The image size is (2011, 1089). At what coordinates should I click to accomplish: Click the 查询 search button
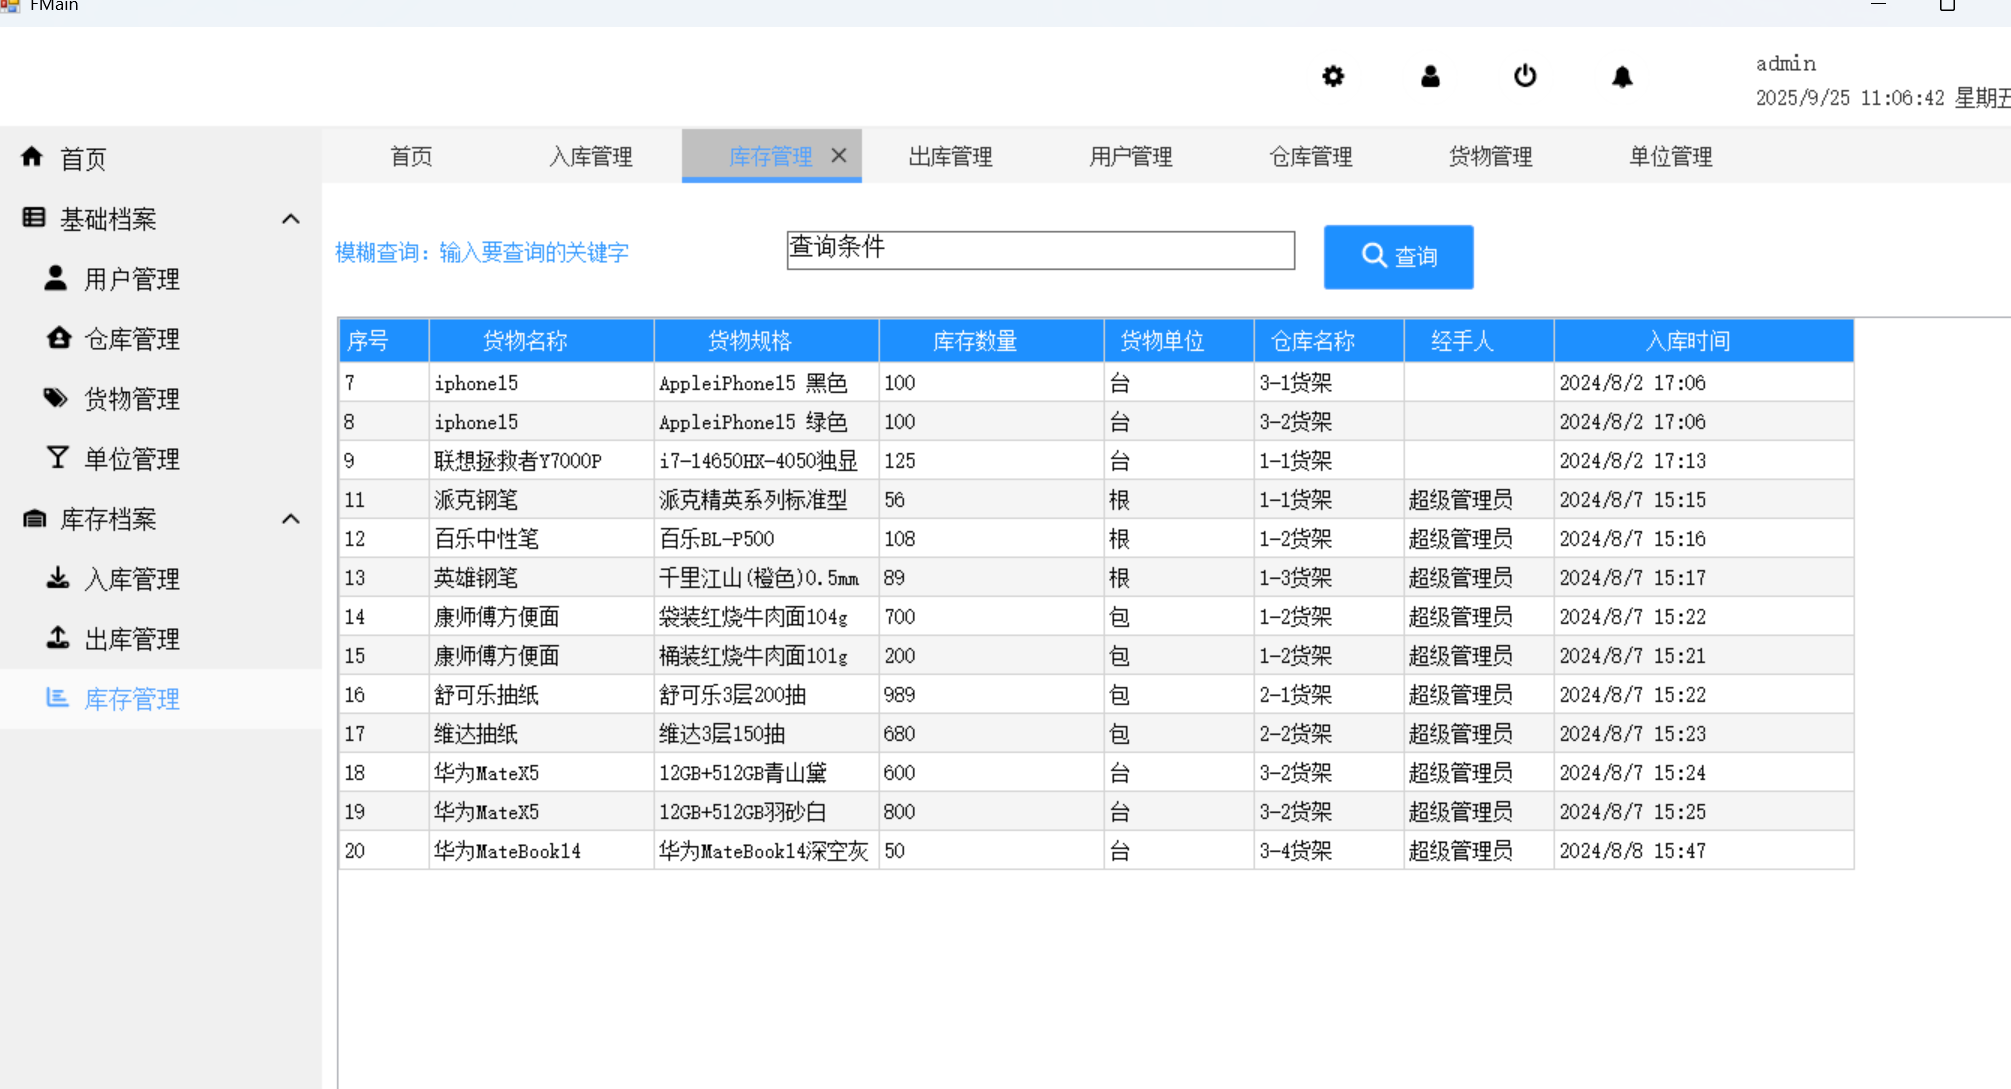1398,257
